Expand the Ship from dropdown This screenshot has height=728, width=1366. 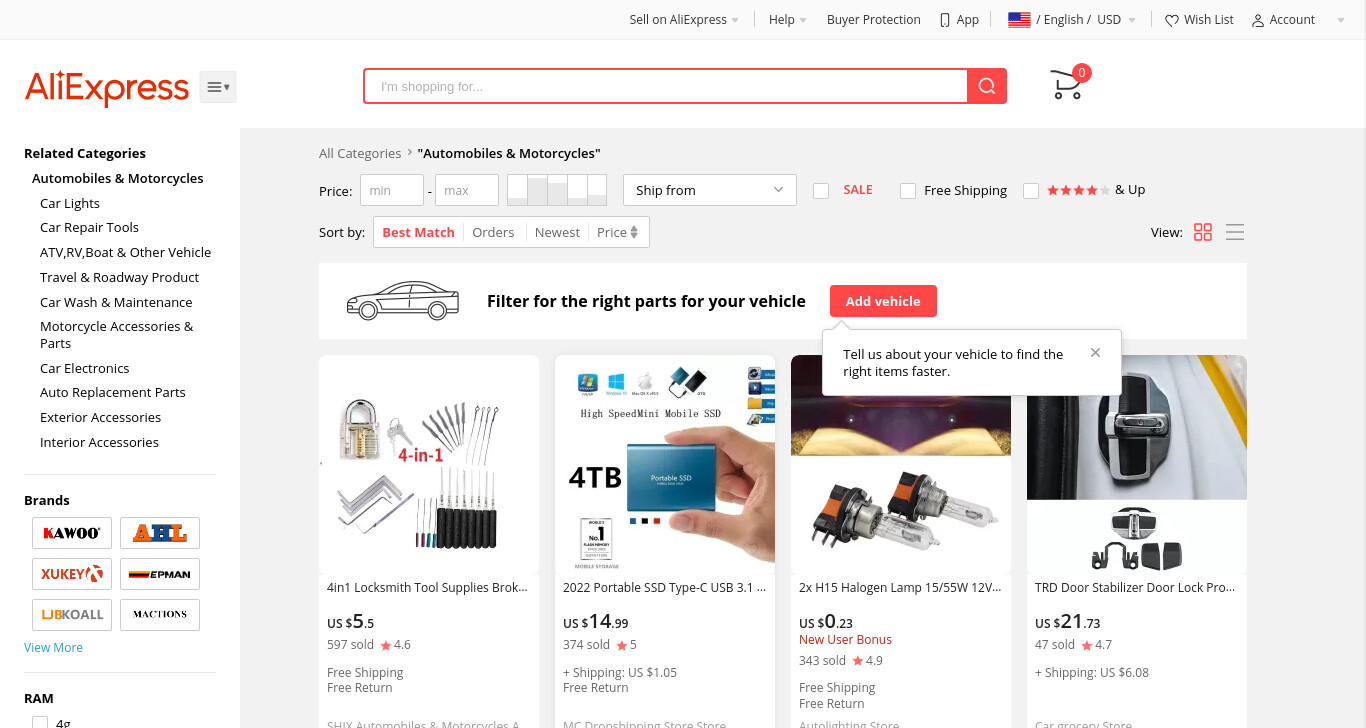(710, 190)
